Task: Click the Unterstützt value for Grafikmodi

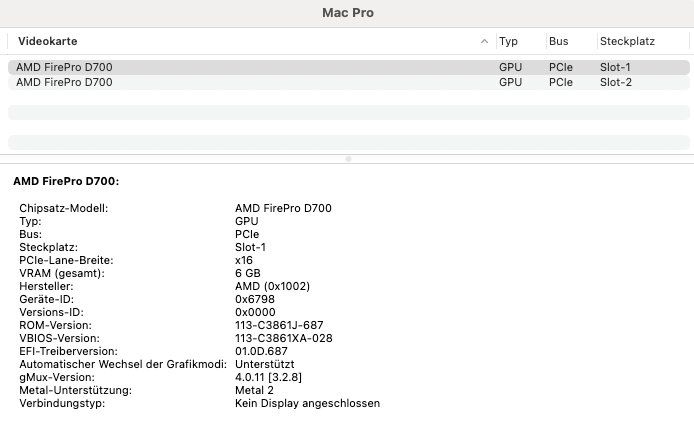Action: pos(265,364)
